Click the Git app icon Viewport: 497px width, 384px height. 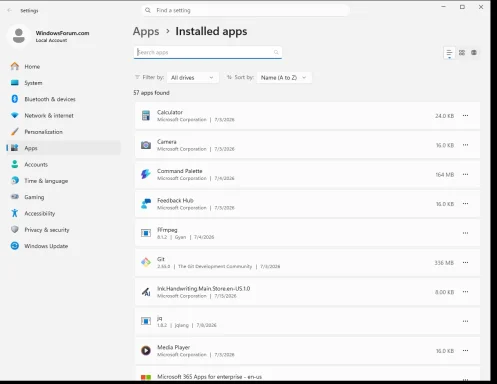click(146, 262)
